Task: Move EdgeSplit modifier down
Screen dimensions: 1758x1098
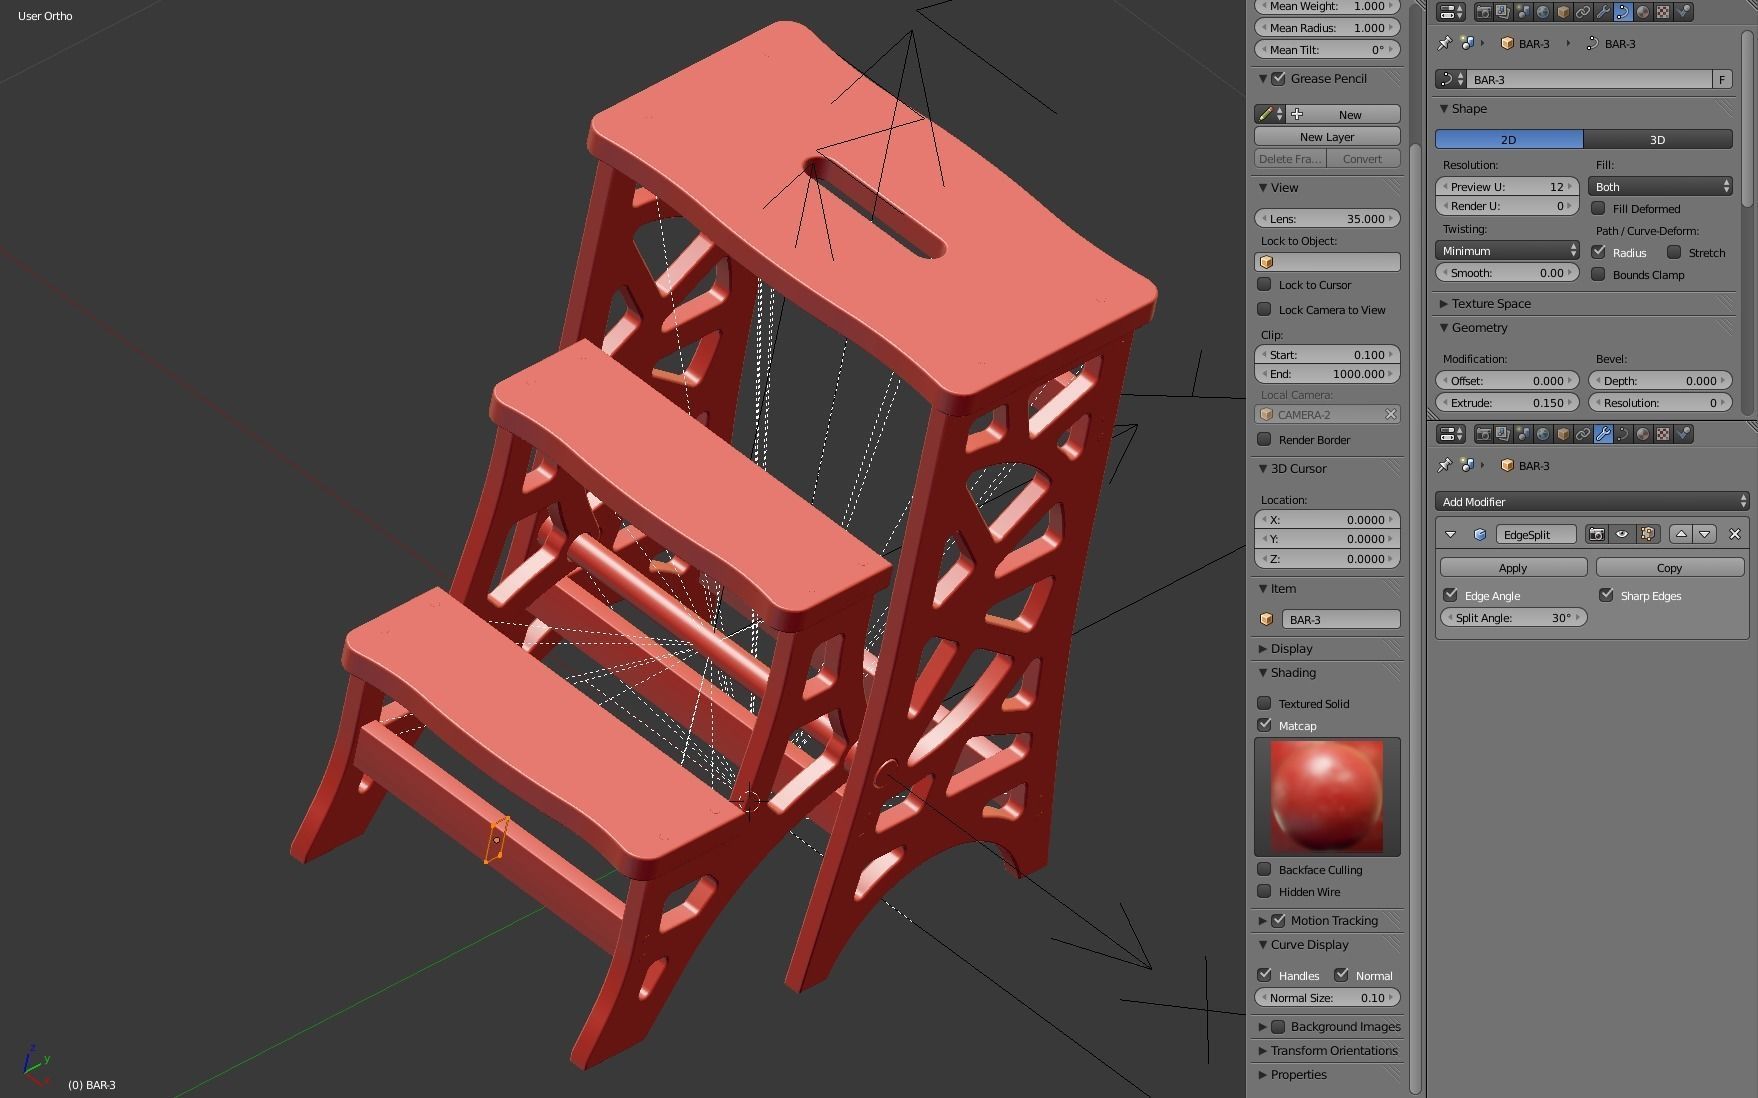Action: click(x=1705, y=534)
